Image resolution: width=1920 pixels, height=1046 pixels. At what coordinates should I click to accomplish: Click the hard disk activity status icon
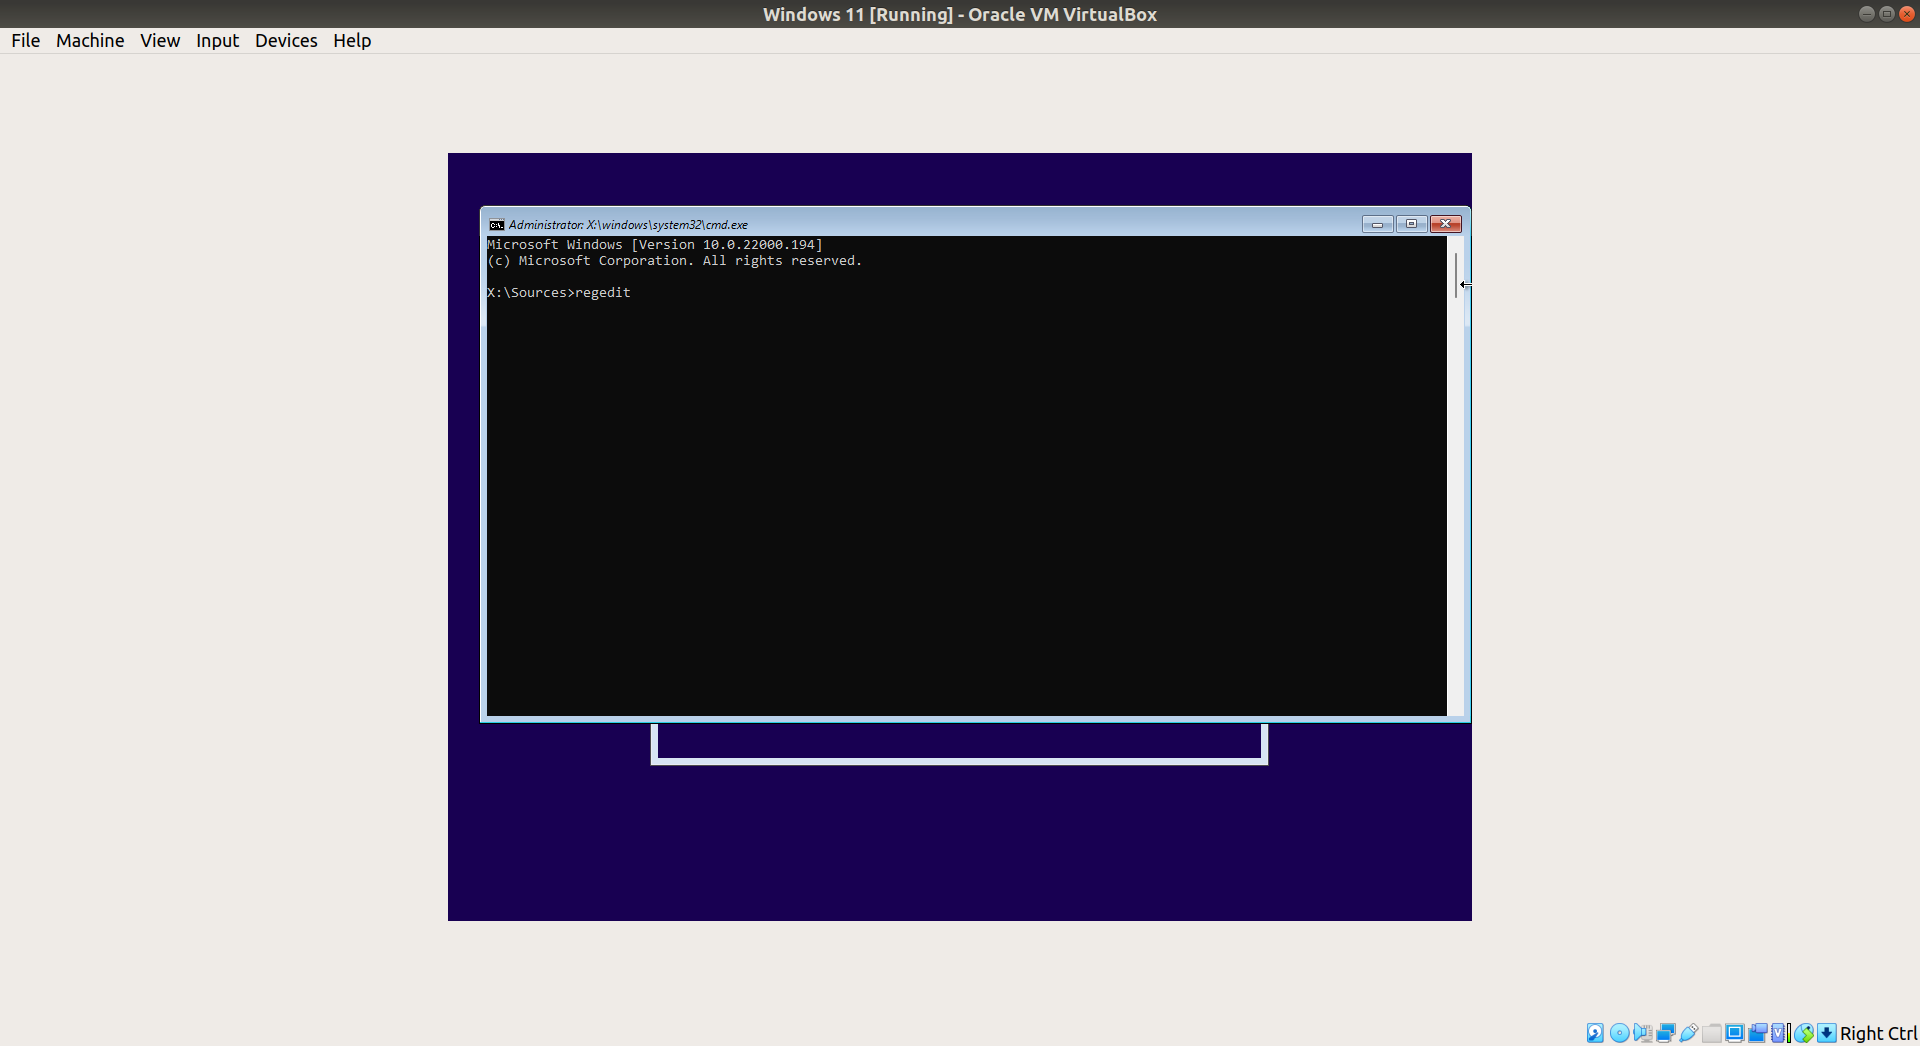coord(1595,1033)
